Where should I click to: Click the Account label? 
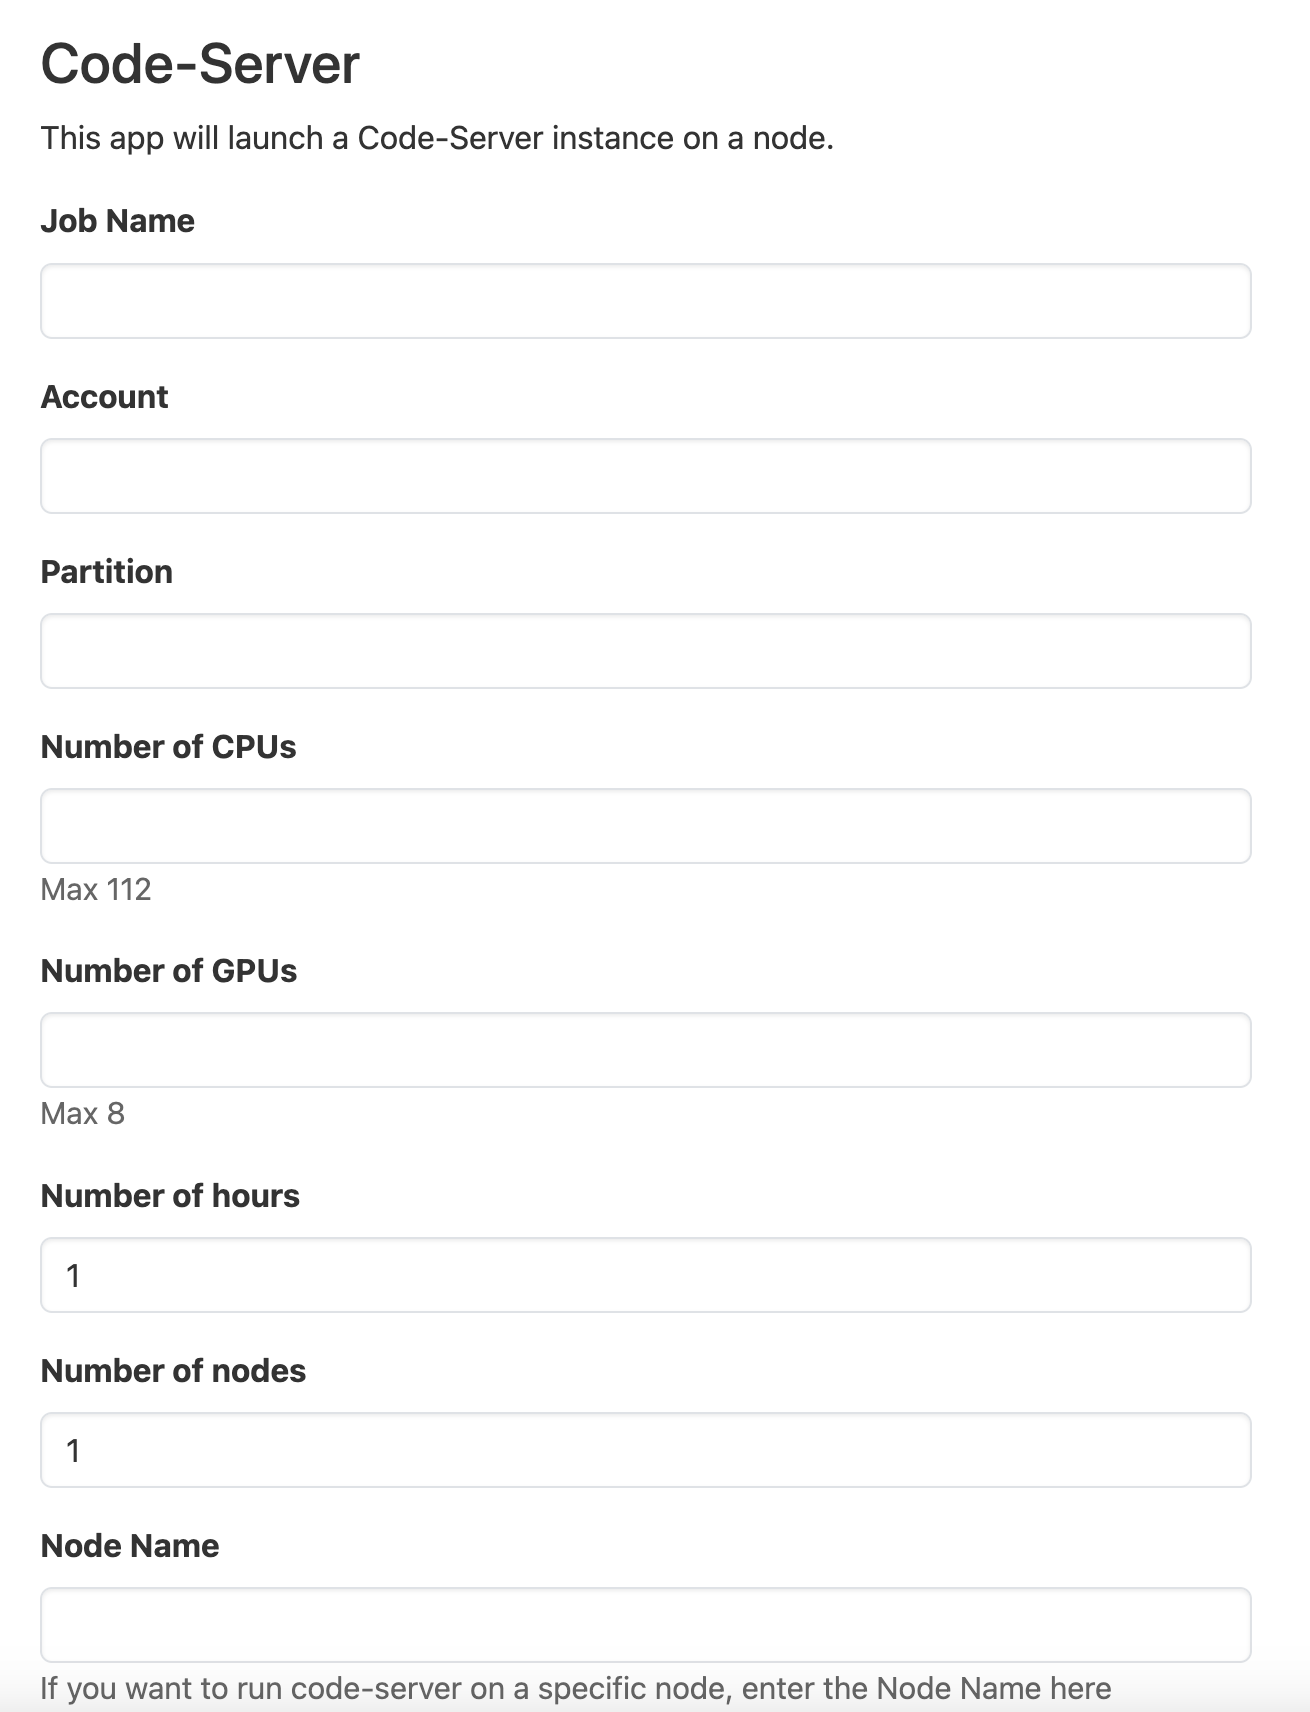click(x=104, y=396)
